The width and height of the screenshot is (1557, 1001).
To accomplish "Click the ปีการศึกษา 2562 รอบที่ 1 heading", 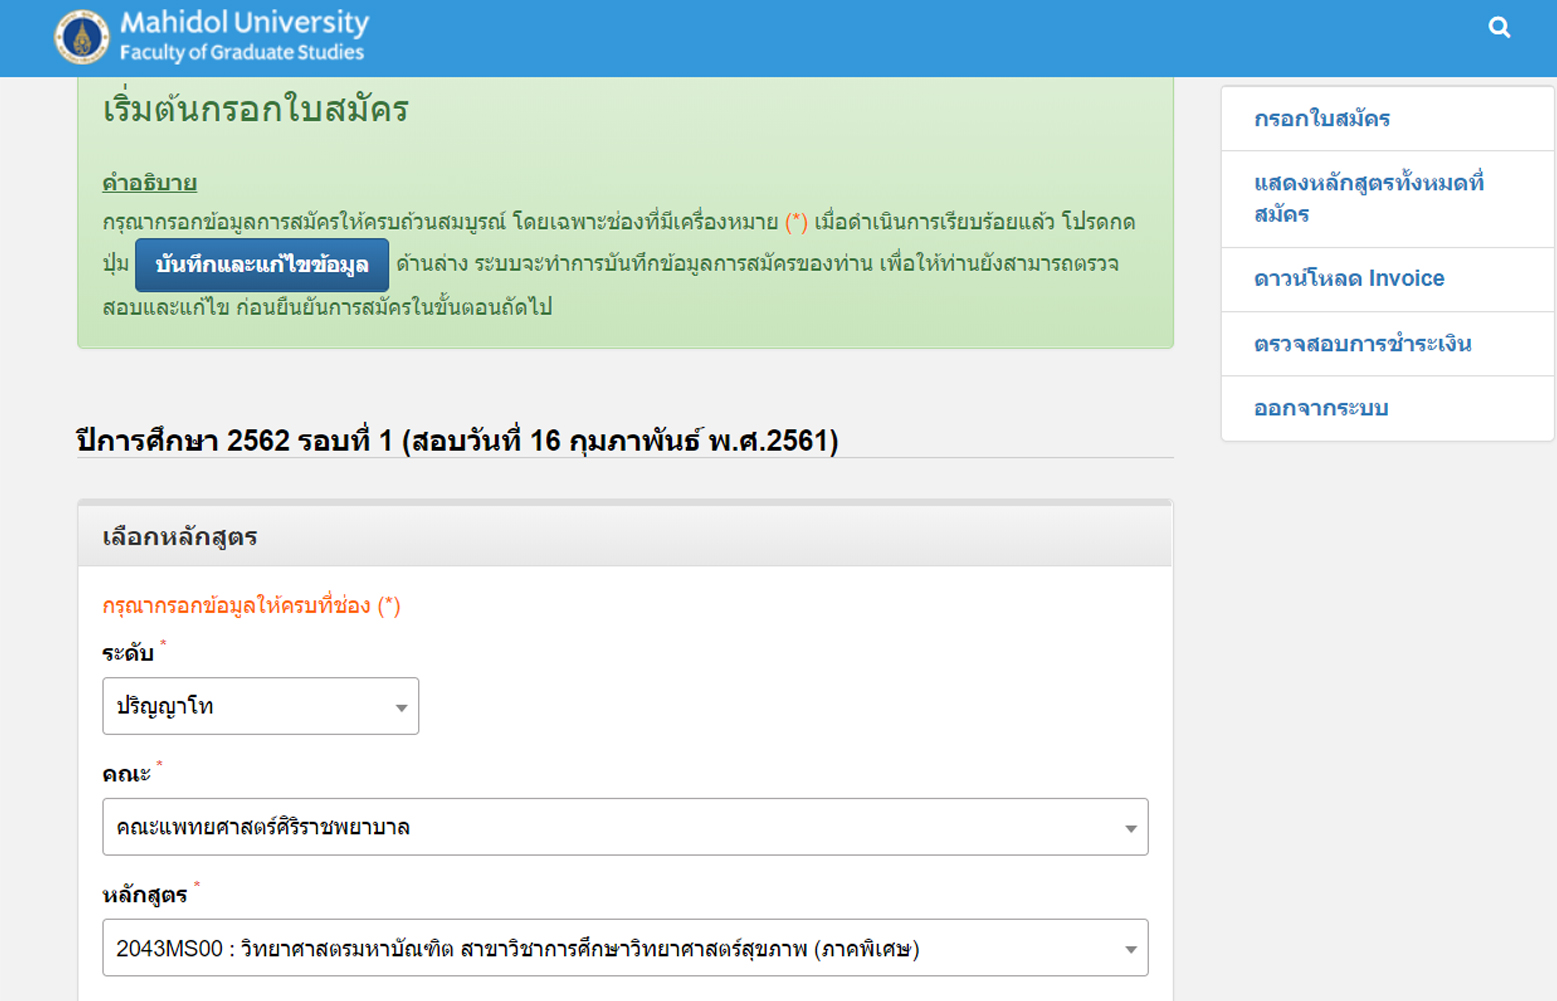I will click(457, 440).
